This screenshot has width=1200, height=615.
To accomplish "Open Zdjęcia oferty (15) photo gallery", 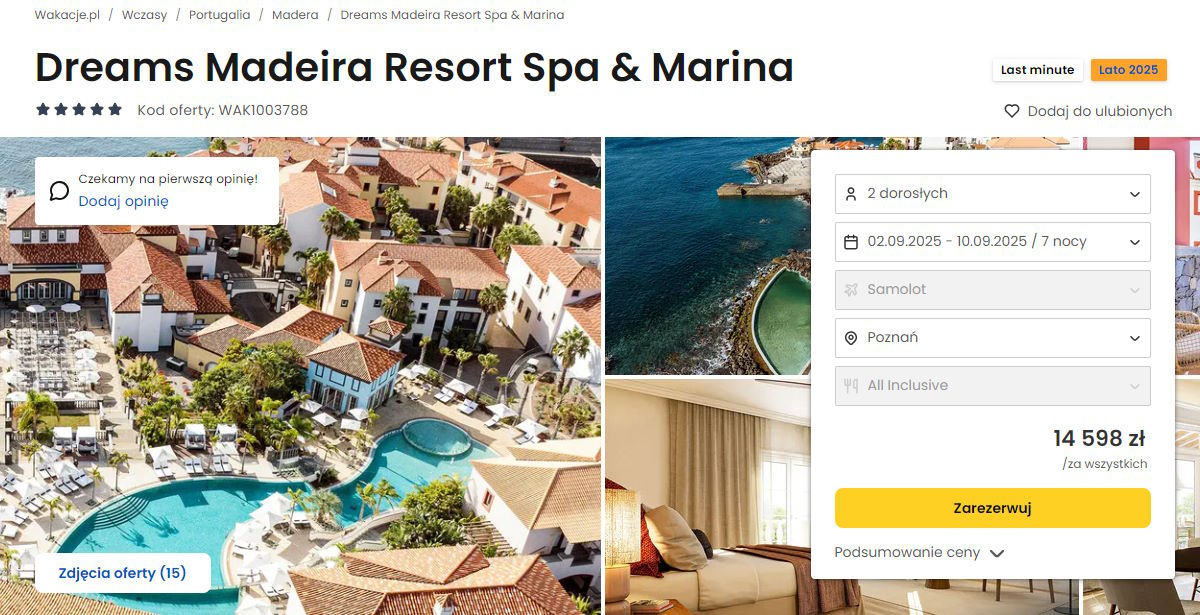I will (123, 574).
